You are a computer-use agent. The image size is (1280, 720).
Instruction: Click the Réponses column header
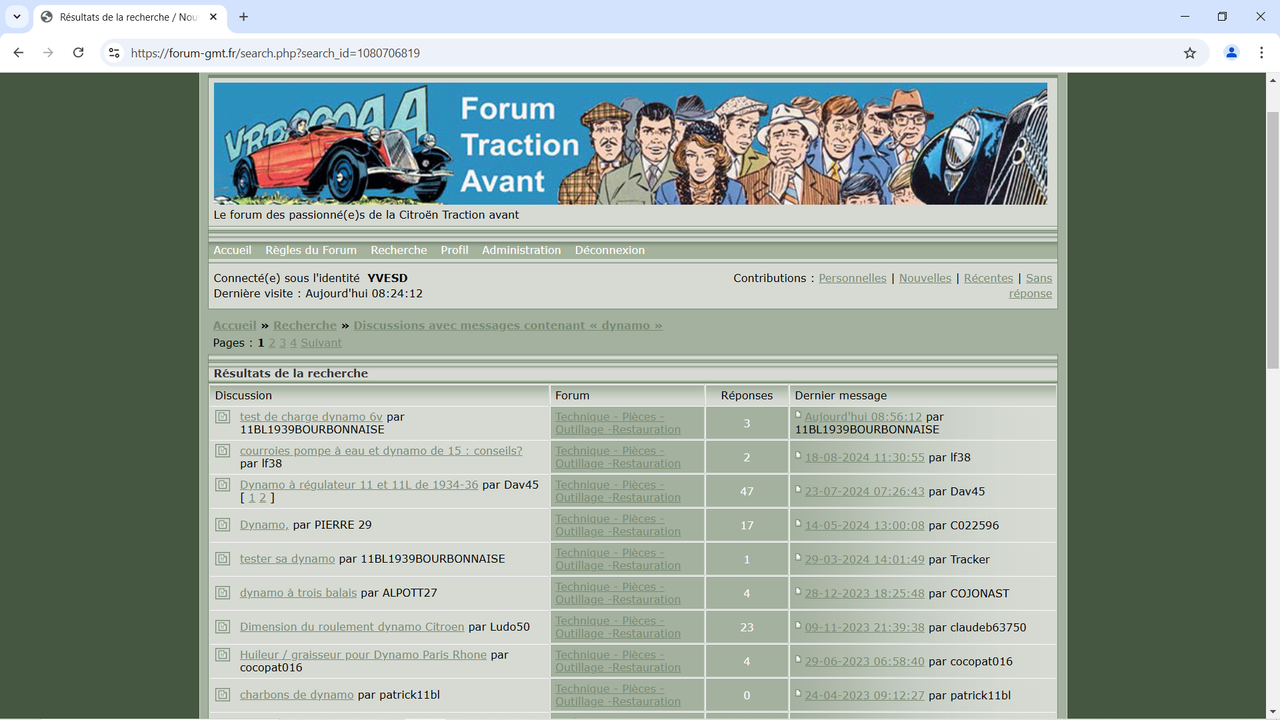[x=747, y=395]
